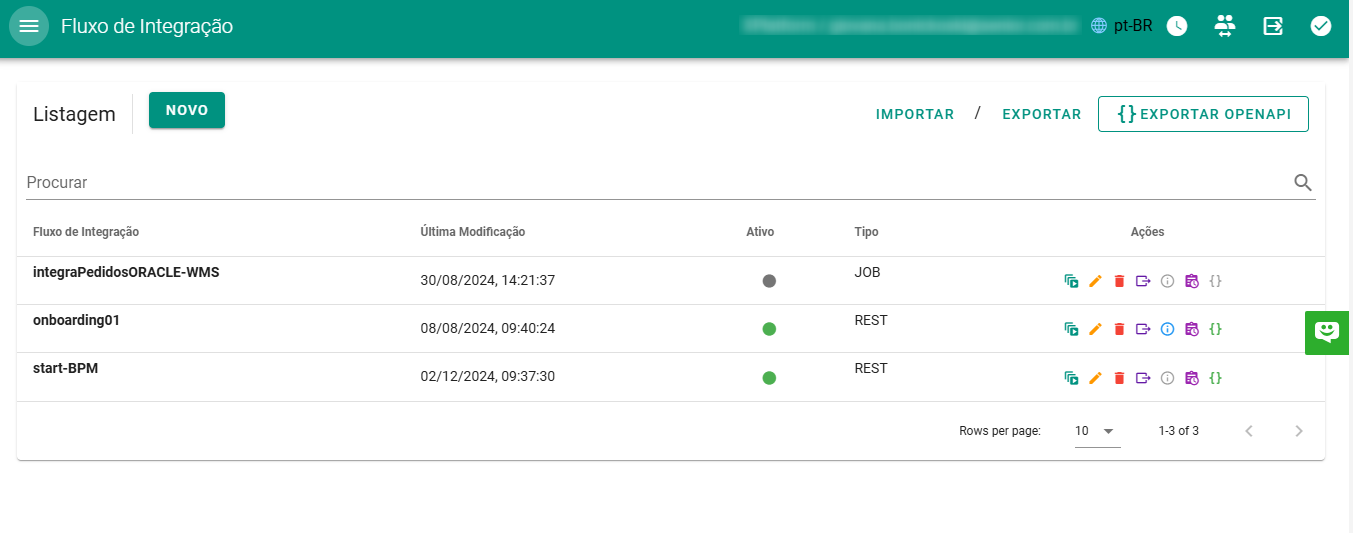Click the 1-3 of 3 pagination text
This screenshot has height=533, width=1353.
click(1179, 431)
